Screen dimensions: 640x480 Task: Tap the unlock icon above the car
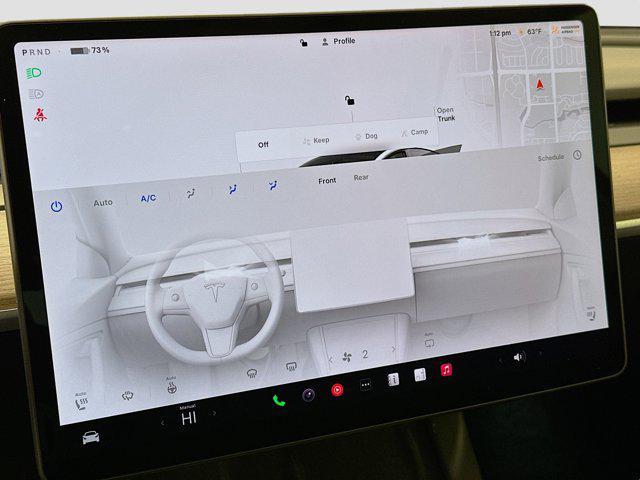[349, 100]
